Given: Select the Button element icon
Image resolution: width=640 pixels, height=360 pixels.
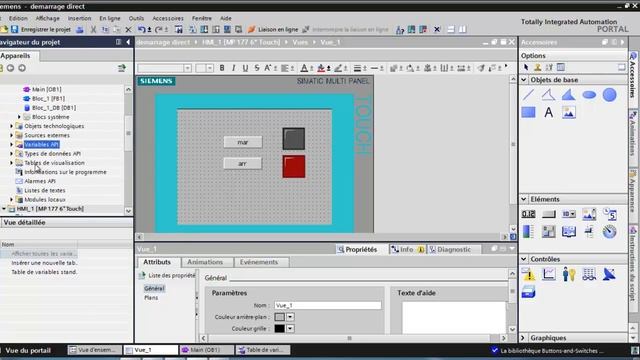Looking at the screenshot, I should click(549, 214).
